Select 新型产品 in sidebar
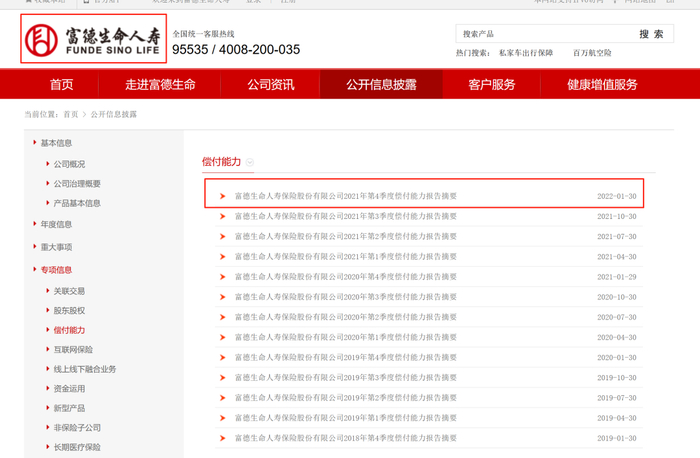The height and width of the screenshot is (458, 700). point(69,408)
